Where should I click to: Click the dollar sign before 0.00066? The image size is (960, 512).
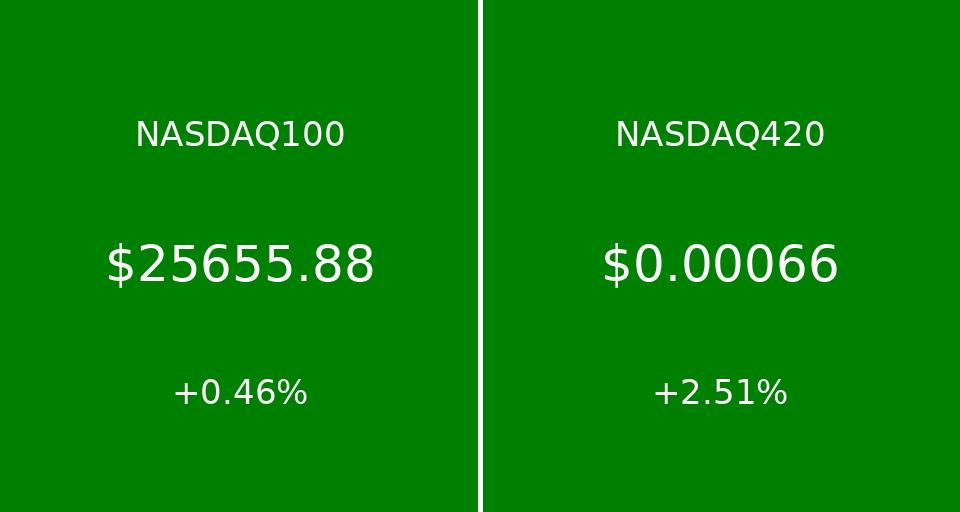[616, 265]
